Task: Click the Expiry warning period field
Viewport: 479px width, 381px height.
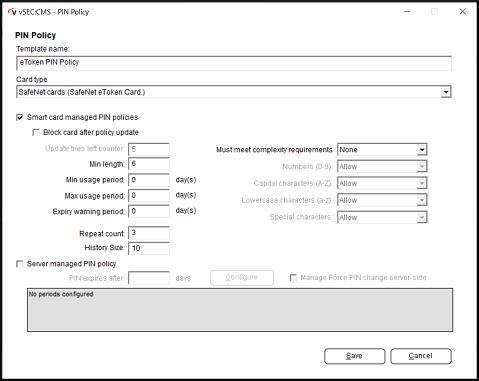Action: point(149,211)
